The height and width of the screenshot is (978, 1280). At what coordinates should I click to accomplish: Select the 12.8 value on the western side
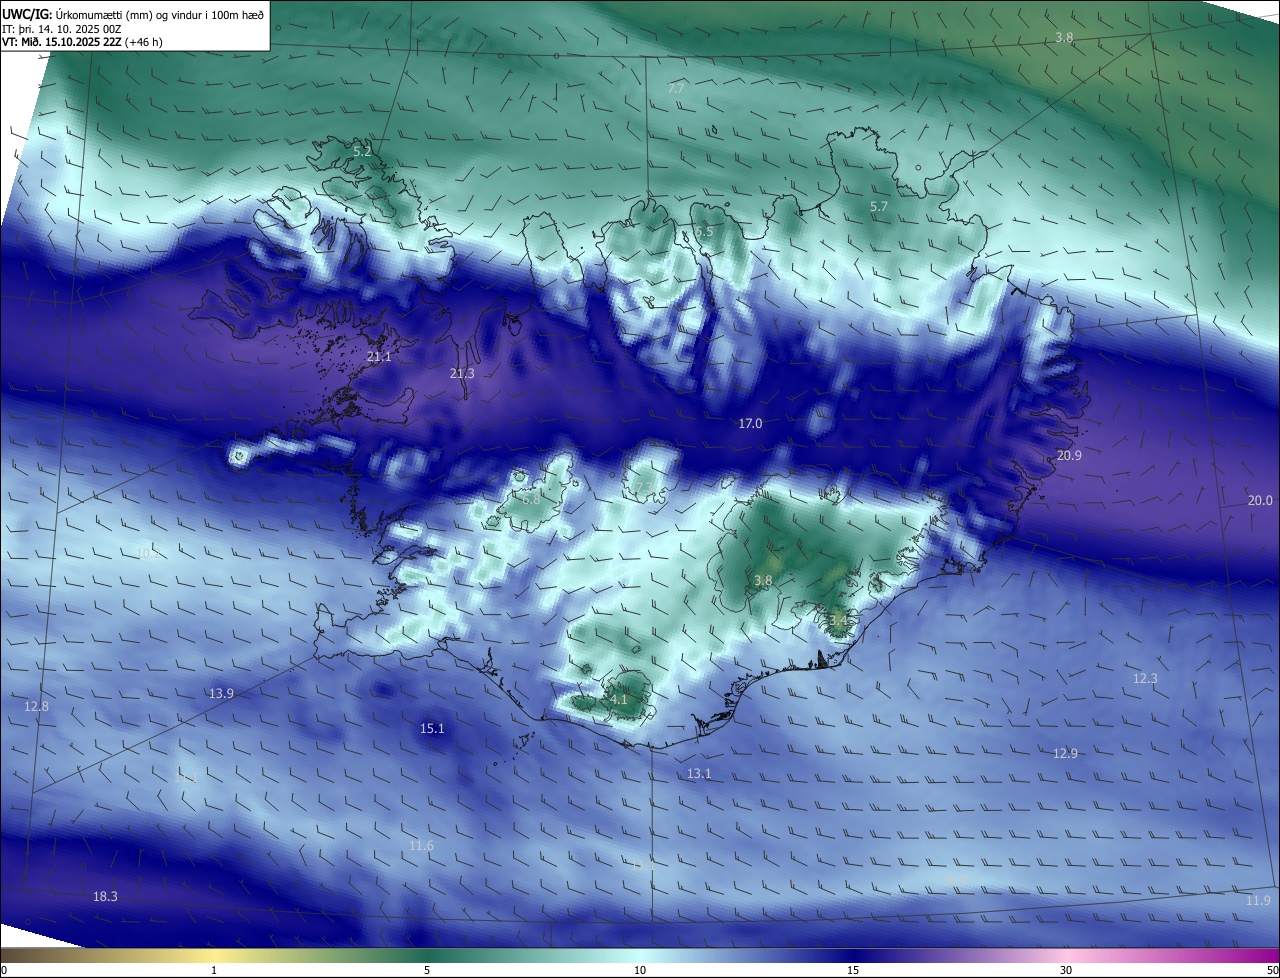tap(36, 707)
